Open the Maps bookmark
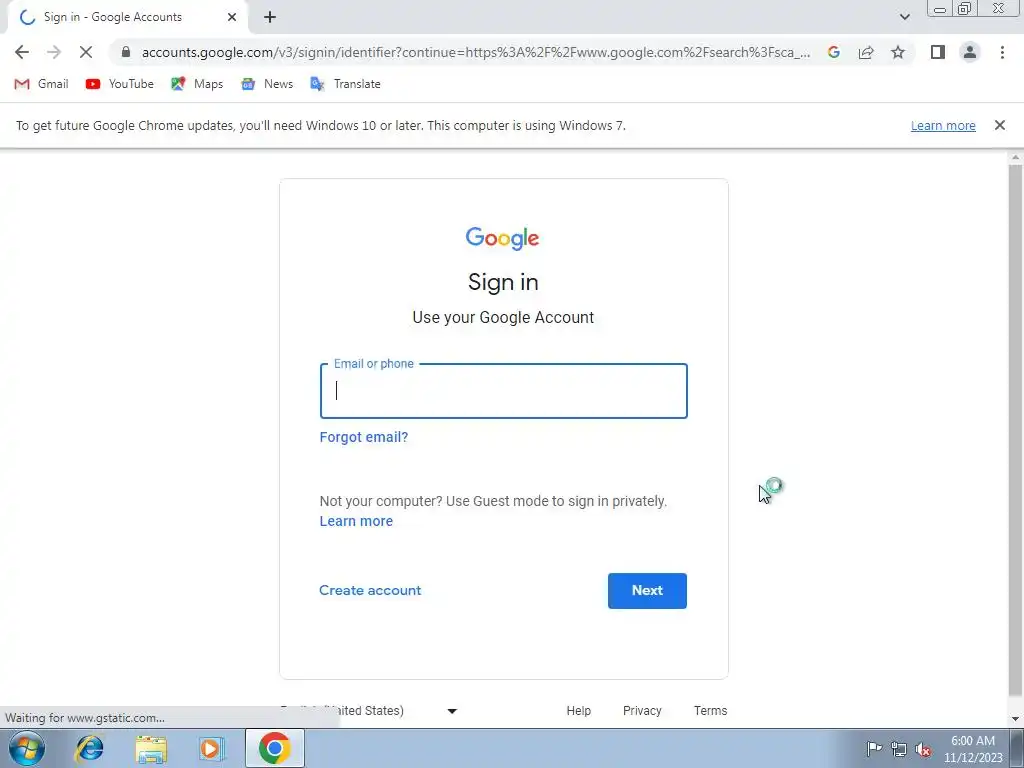 pos(197,84)
